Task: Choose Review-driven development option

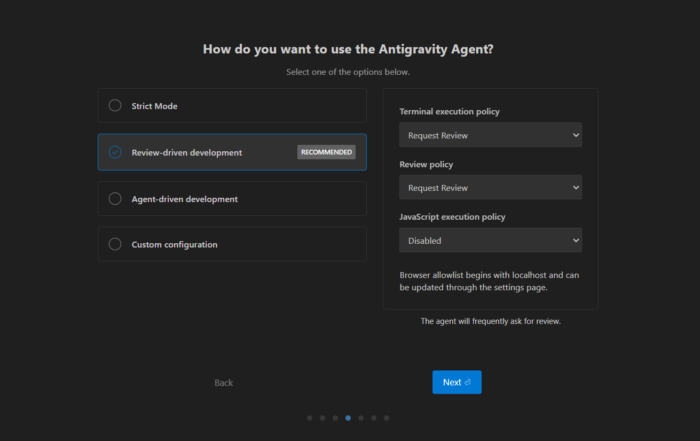Action: [x=115, y=152]
